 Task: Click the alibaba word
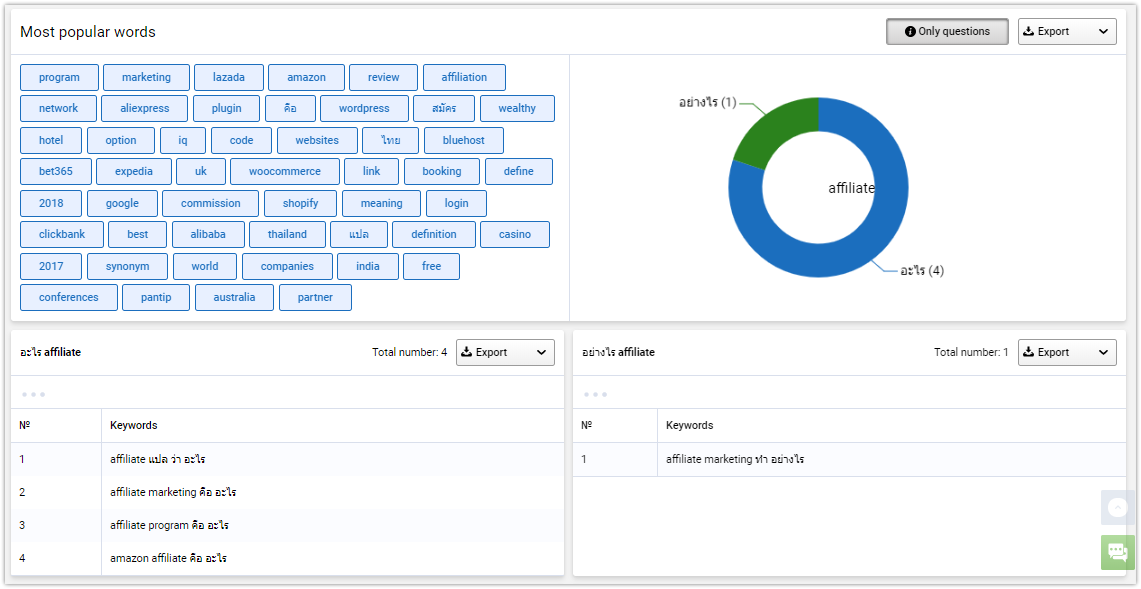(208, 234)
